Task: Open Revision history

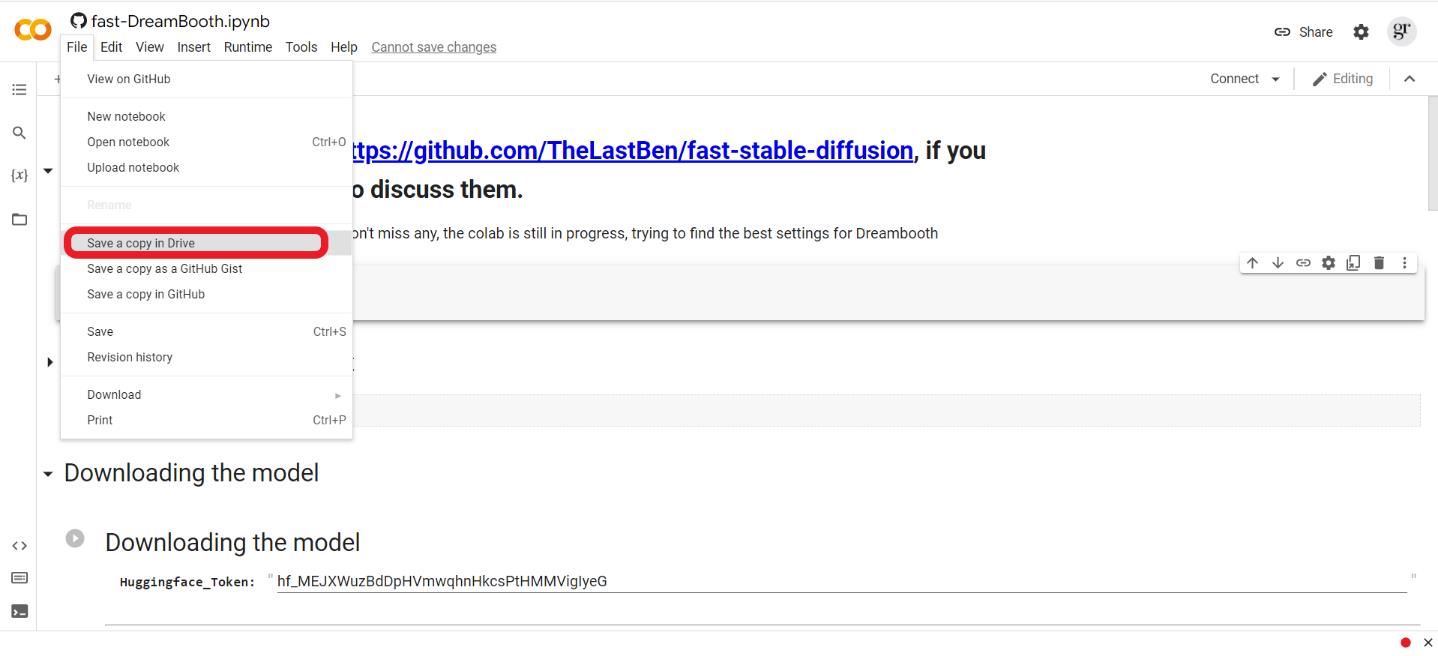Action: click(206, 357)
